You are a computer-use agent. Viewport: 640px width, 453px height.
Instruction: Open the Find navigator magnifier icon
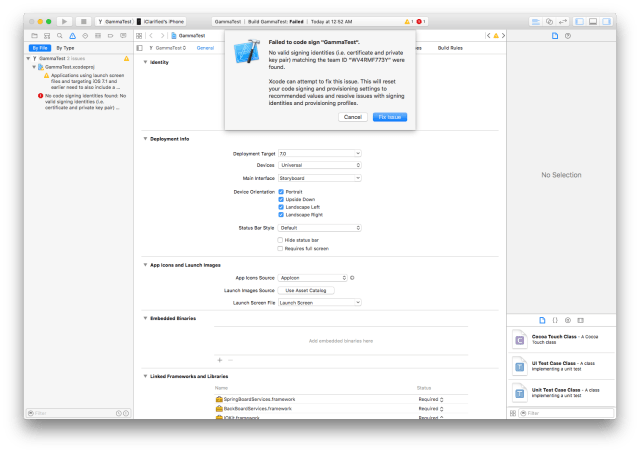(60, 36)
